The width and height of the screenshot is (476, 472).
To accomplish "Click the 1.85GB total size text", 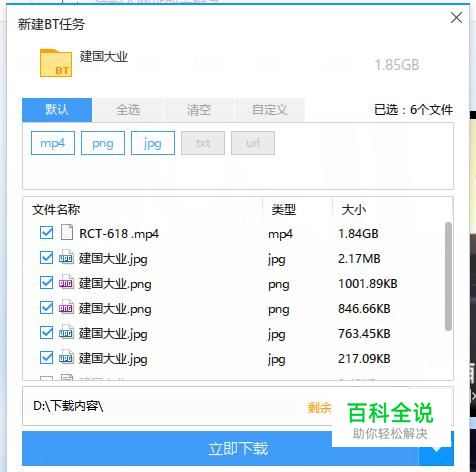I will [x=397, y=65].
